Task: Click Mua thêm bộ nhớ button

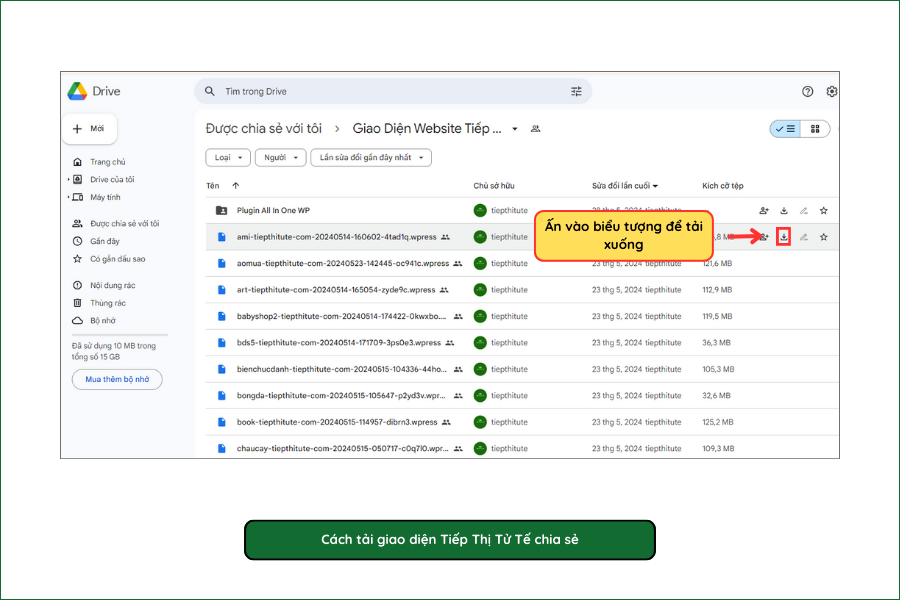Action: click(117, 380)
